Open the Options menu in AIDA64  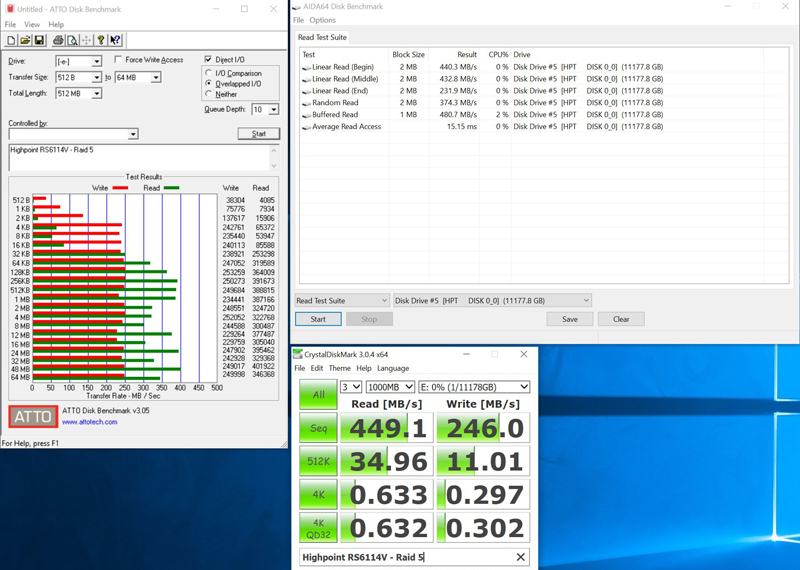[322, 20]
